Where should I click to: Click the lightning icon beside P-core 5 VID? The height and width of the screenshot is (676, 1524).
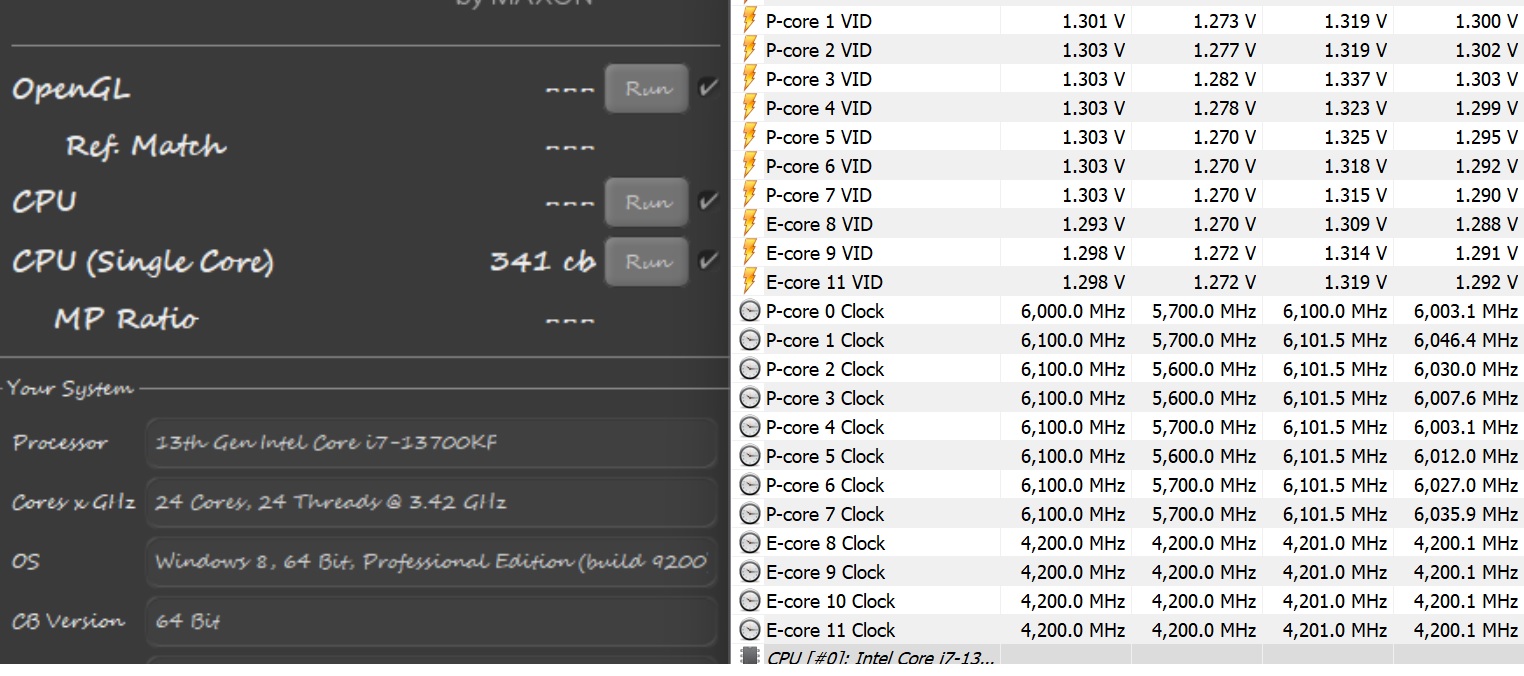coord(749,137)
